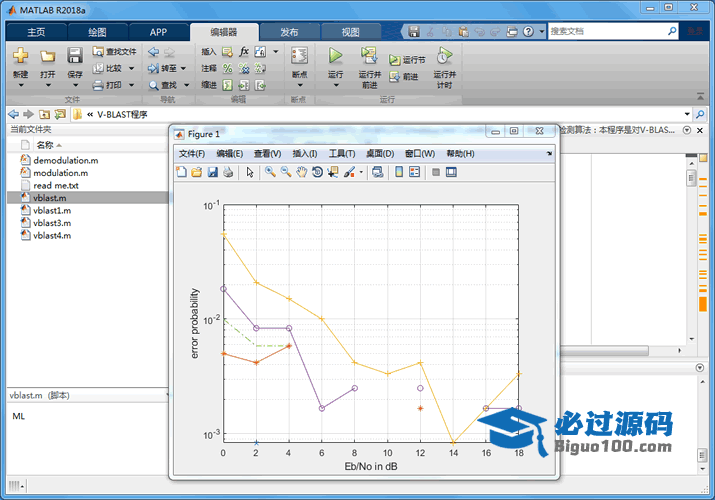Click the Save Figure disk icon
Screen dimensions: 715x500
tap(212, 172)
